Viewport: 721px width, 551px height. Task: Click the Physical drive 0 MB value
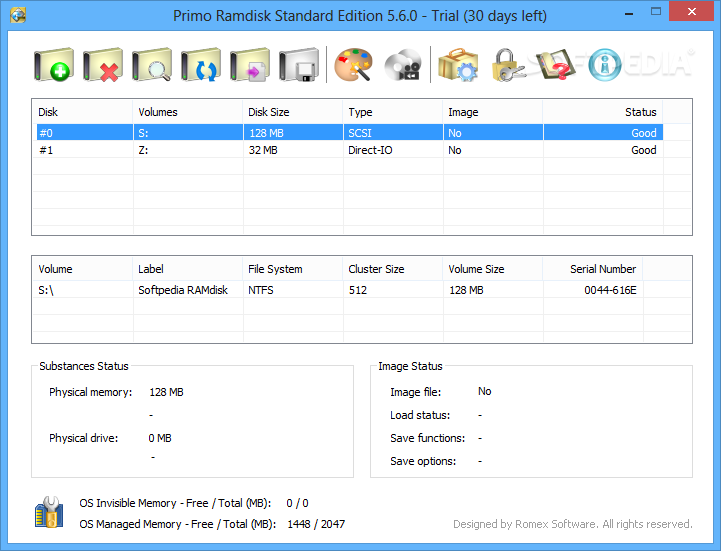(x=160, y=438)
